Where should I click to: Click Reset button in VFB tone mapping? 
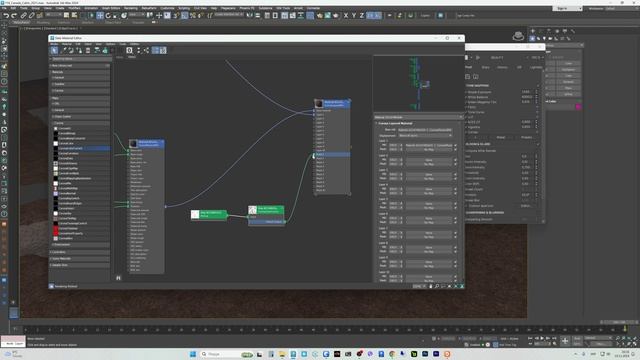(x=501, y=138)
